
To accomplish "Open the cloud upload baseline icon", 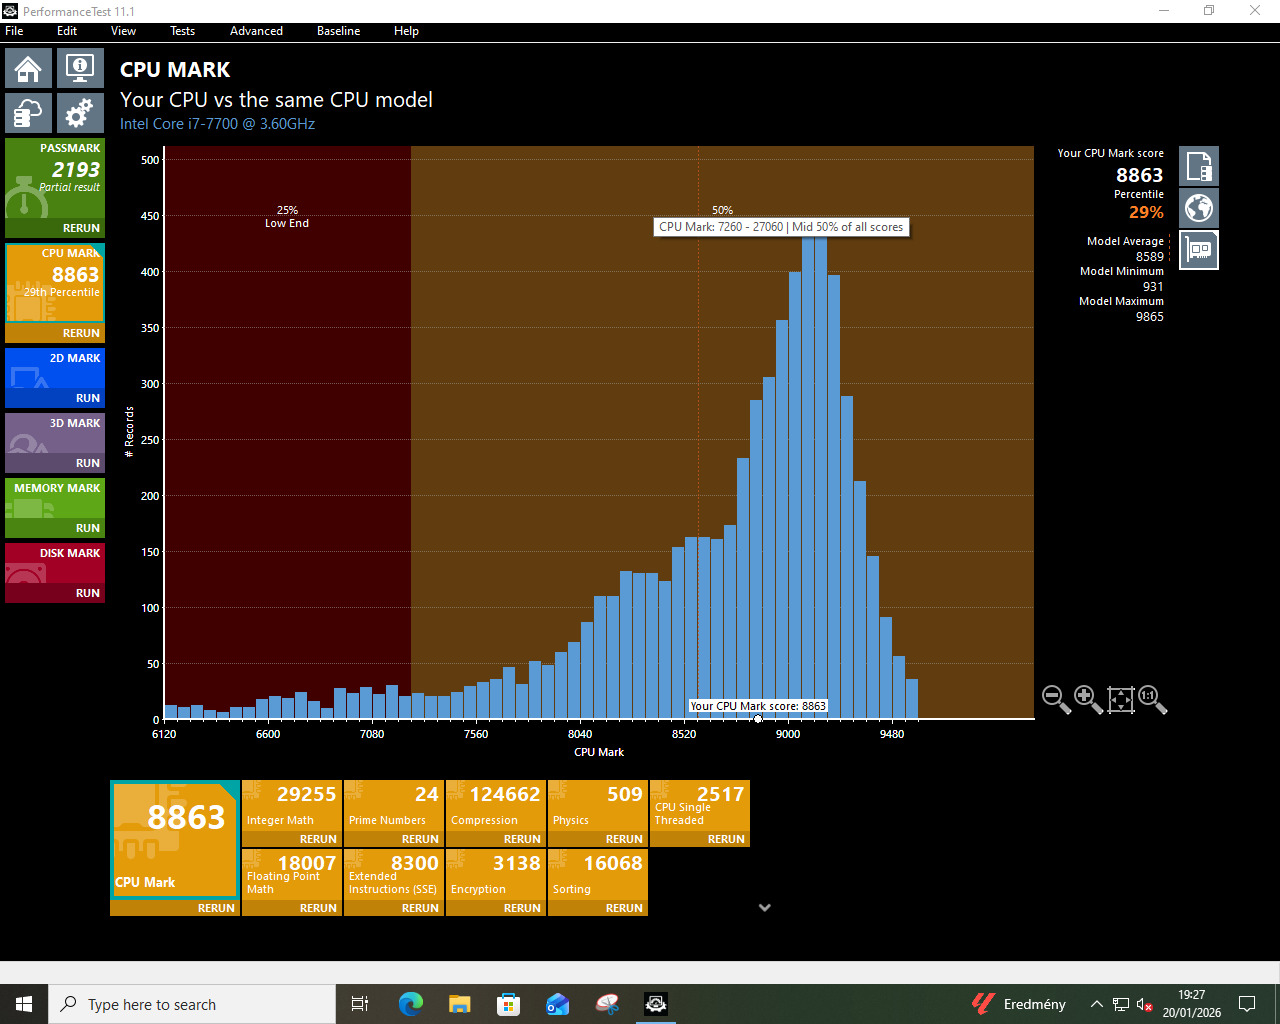I will (28, 113).
